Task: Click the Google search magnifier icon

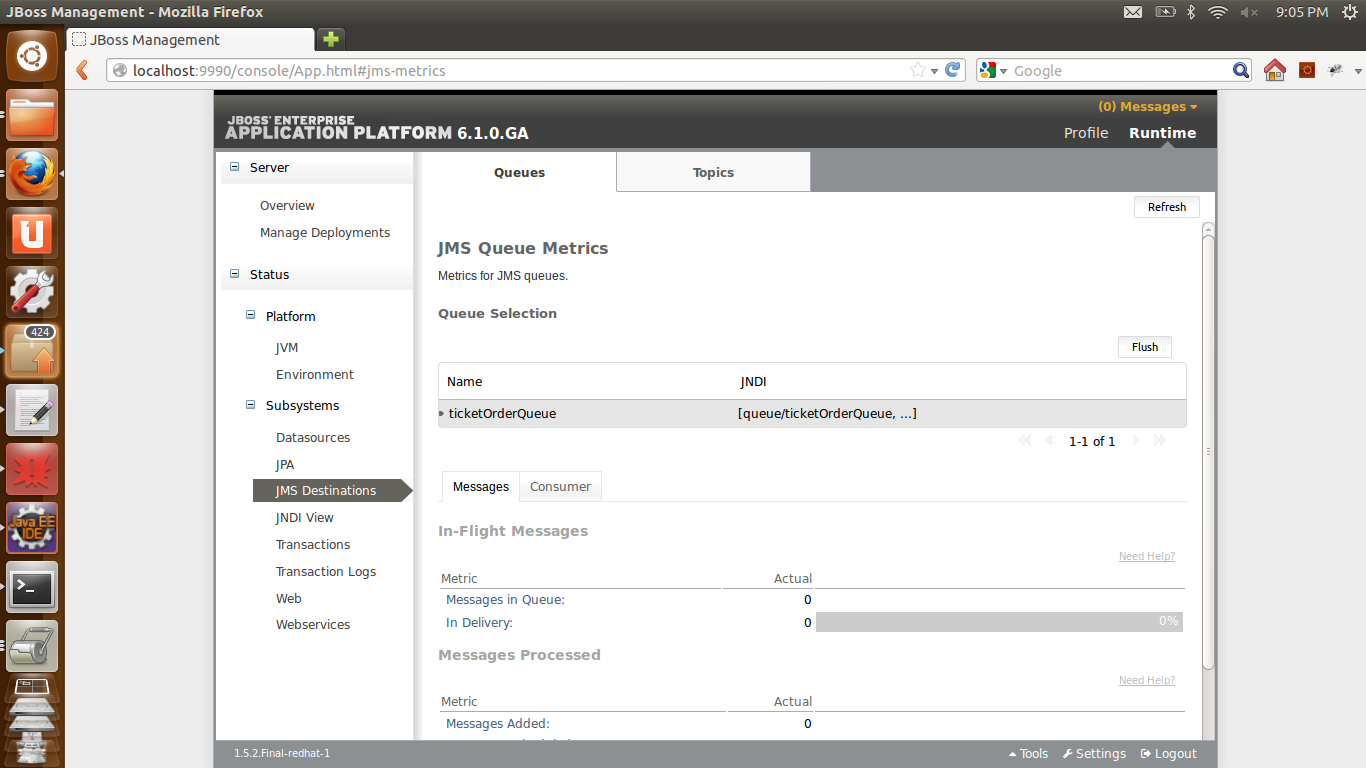Action: click(1240, 70)
